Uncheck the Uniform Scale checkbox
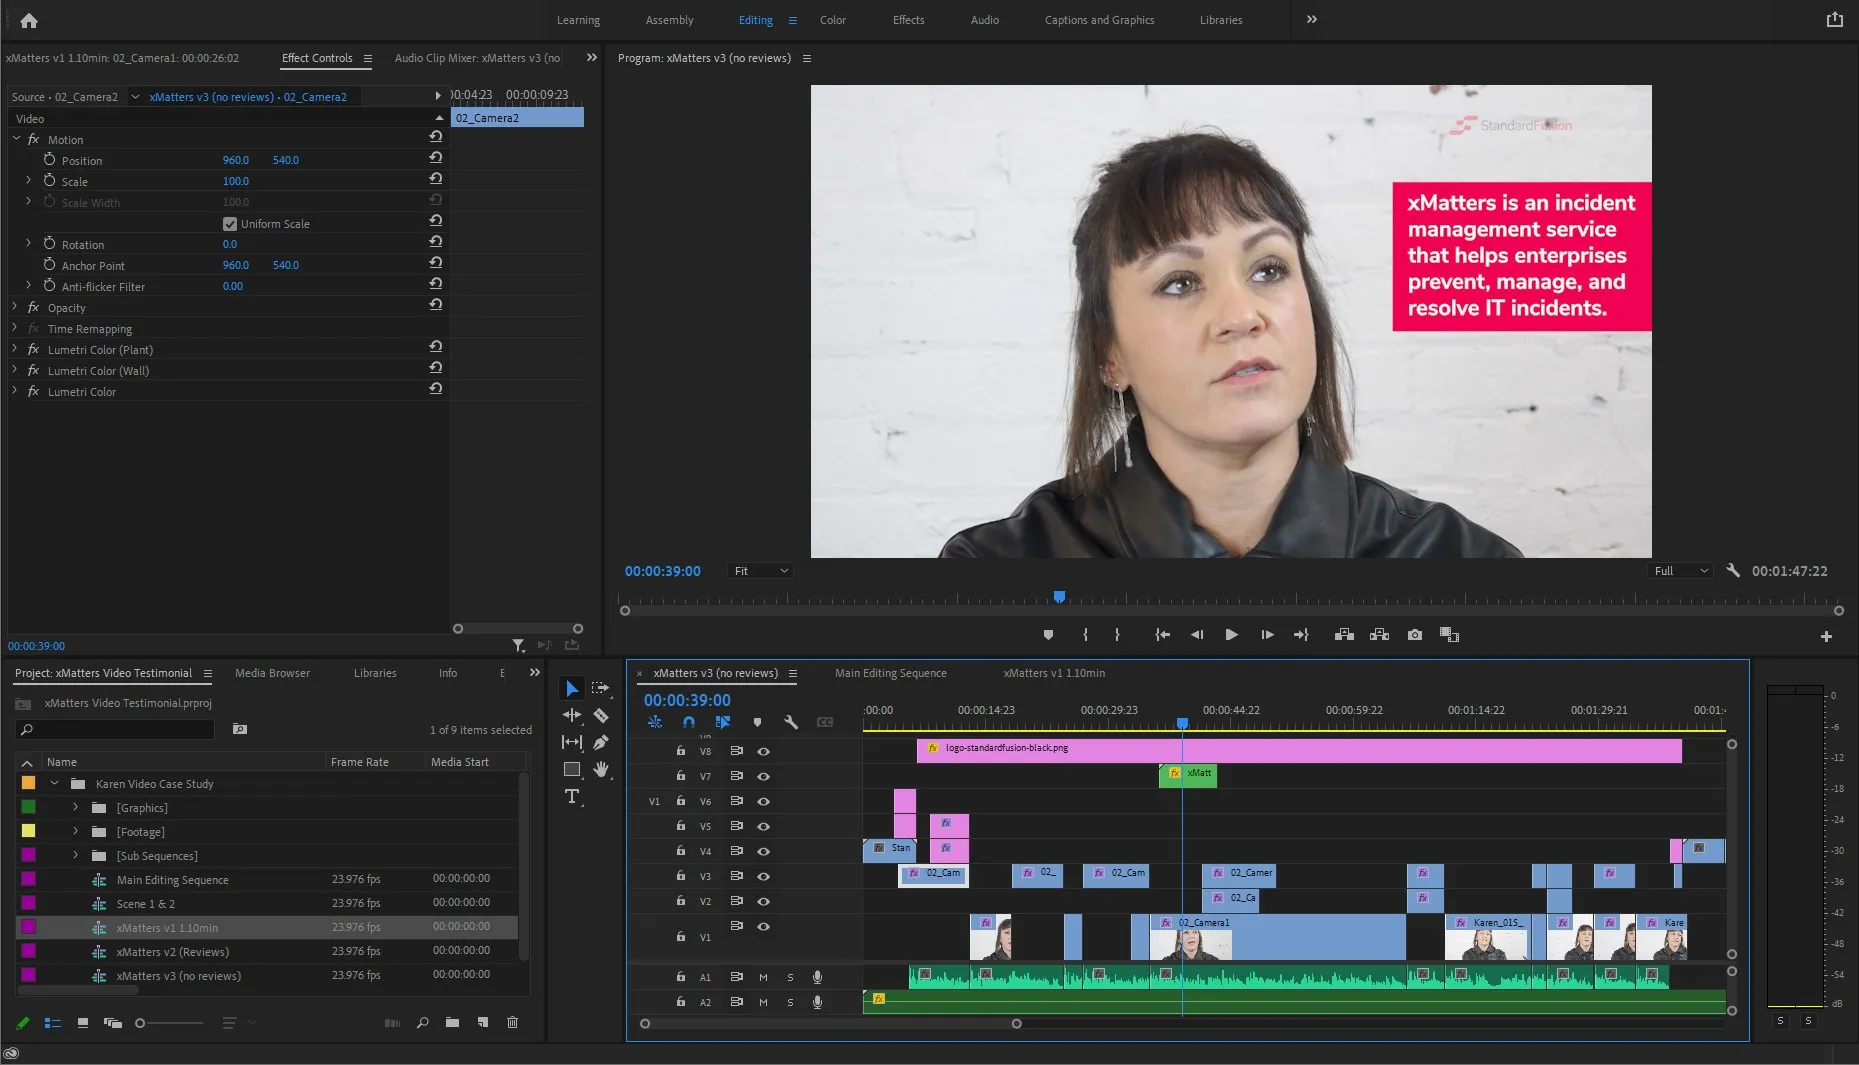This screenshot has width=1859, height=1065. click(230, 224)
